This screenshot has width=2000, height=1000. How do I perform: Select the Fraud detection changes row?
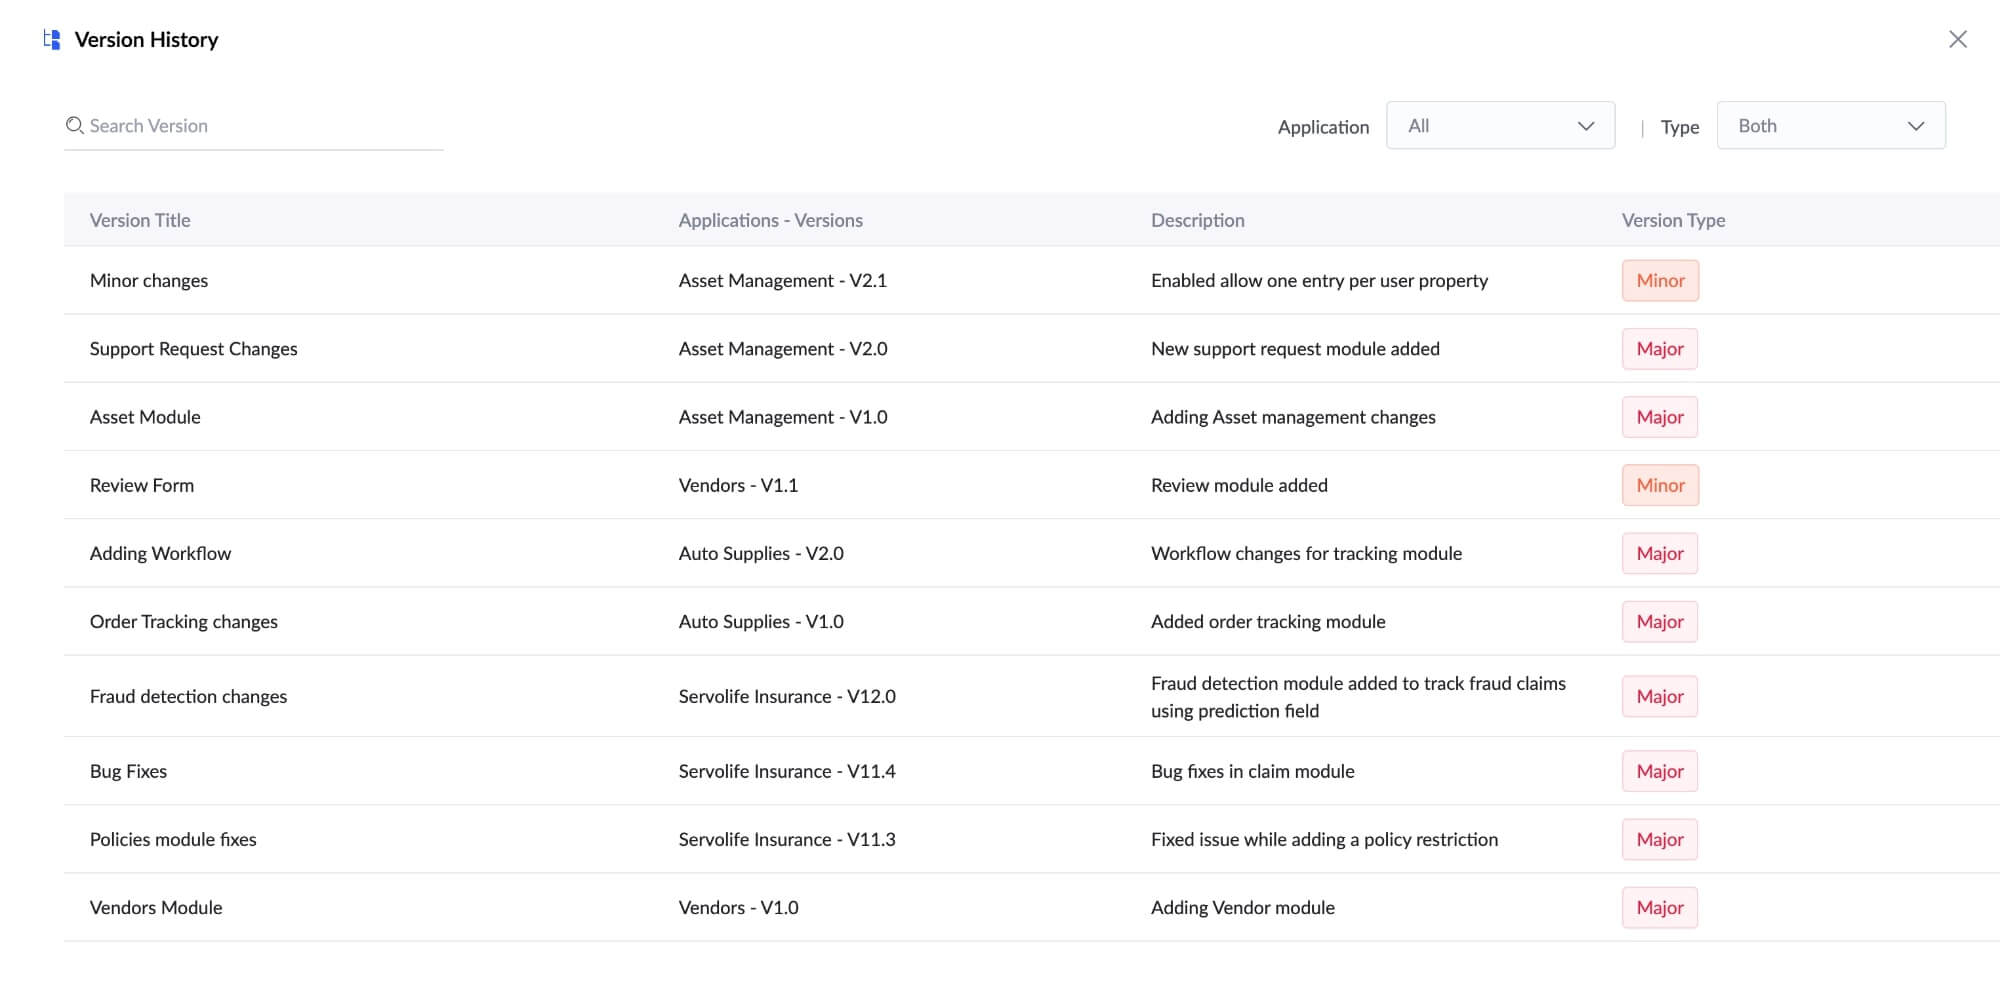pyautogui.click(x=188, y=696)
